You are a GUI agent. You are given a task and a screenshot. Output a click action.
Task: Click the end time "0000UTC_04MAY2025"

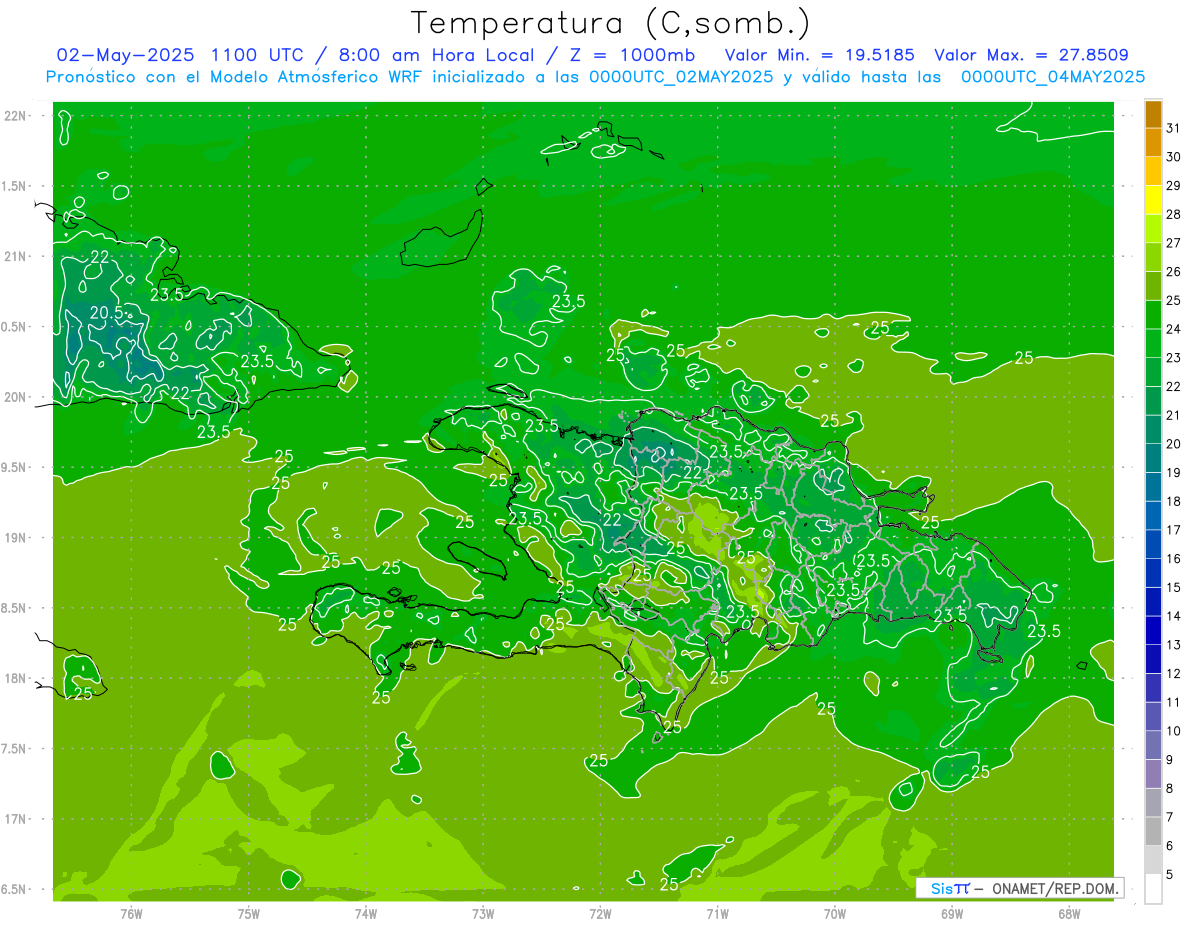click(1053, 77)
